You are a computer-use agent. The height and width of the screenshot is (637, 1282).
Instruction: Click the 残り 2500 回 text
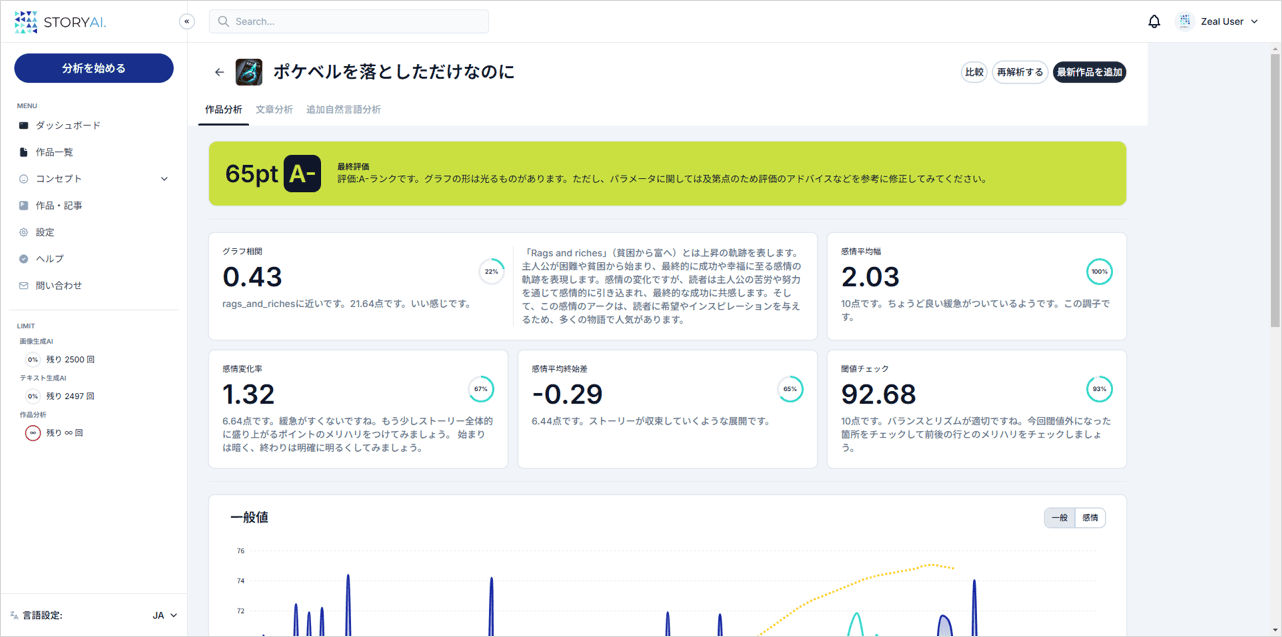click(70, 359)
